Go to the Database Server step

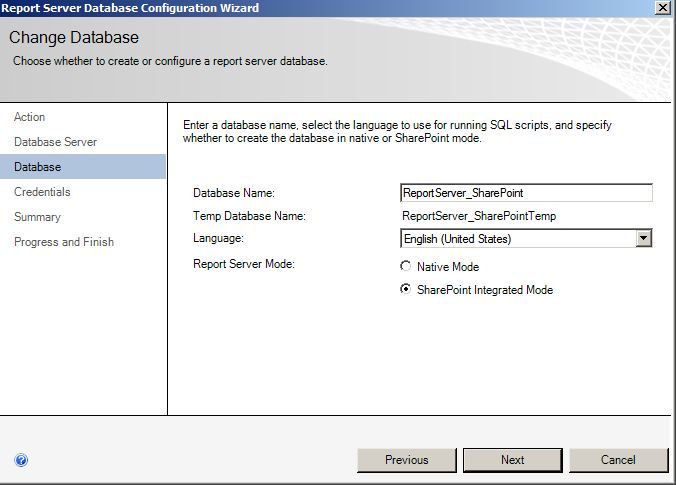click(x=55, y=142)
